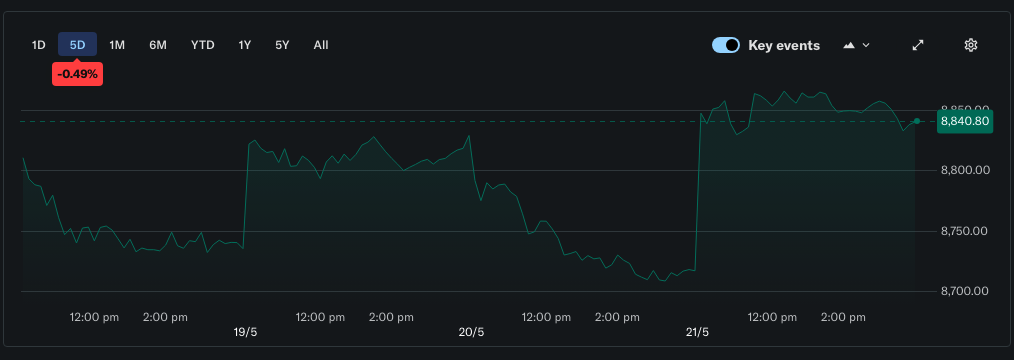Show the 5Y price history

(x=282, y=45)
